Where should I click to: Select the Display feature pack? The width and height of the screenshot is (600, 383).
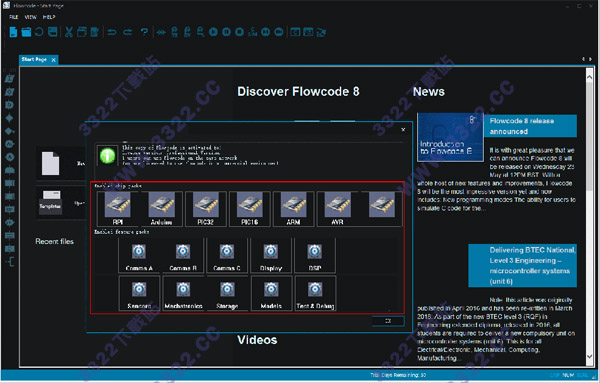tap(271, 255)
